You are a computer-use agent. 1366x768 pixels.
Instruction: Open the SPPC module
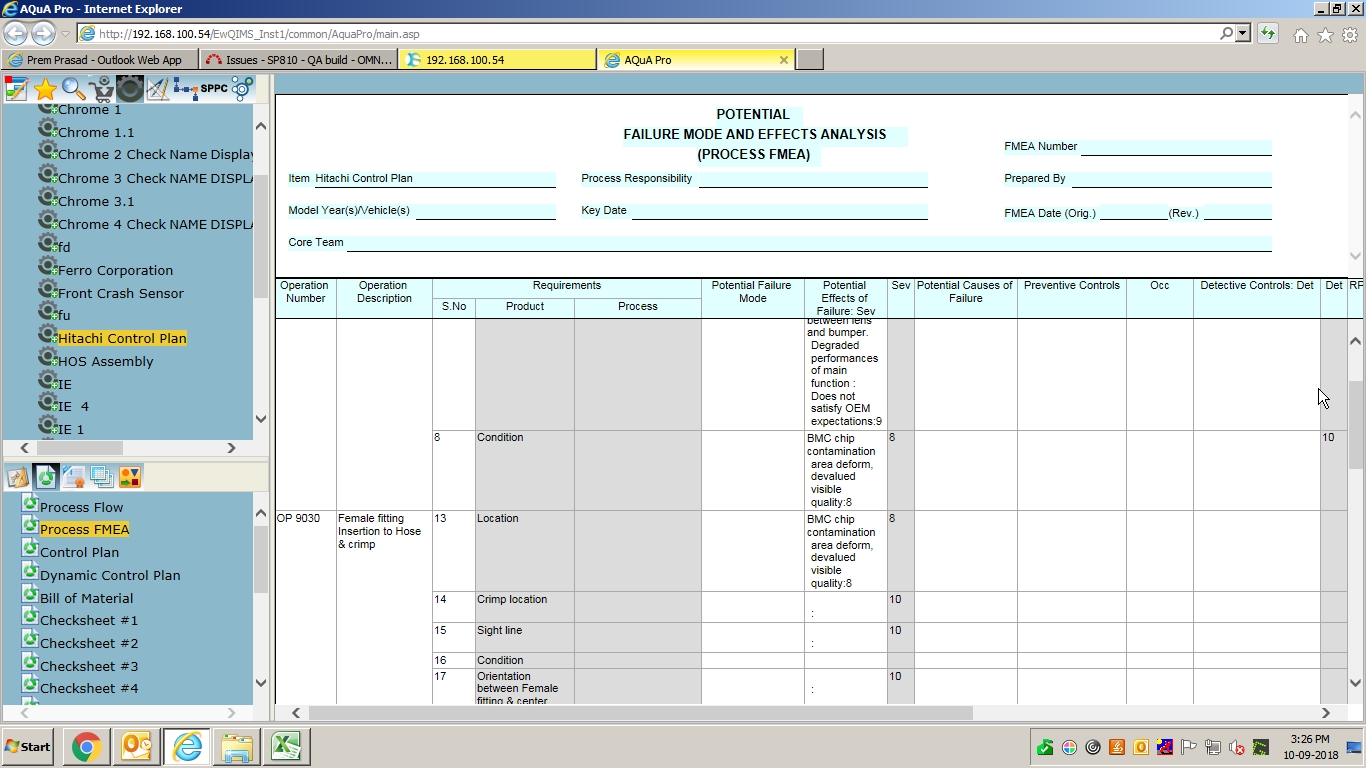coord(214,88)
